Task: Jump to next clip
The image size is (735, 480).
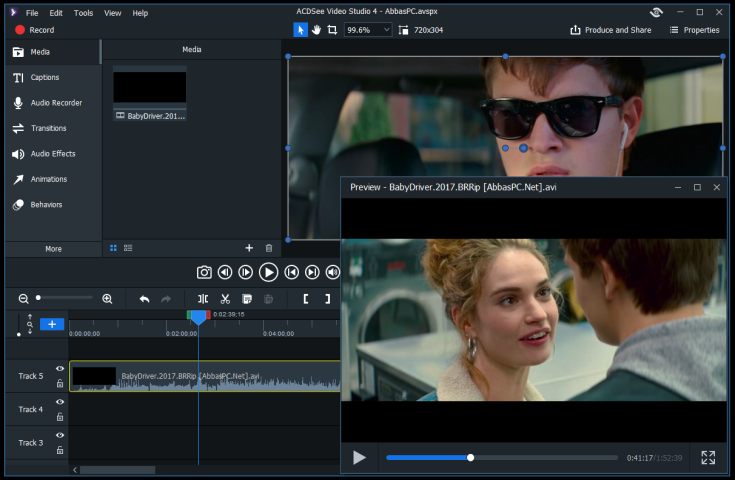Action: [x=312, y=272]
